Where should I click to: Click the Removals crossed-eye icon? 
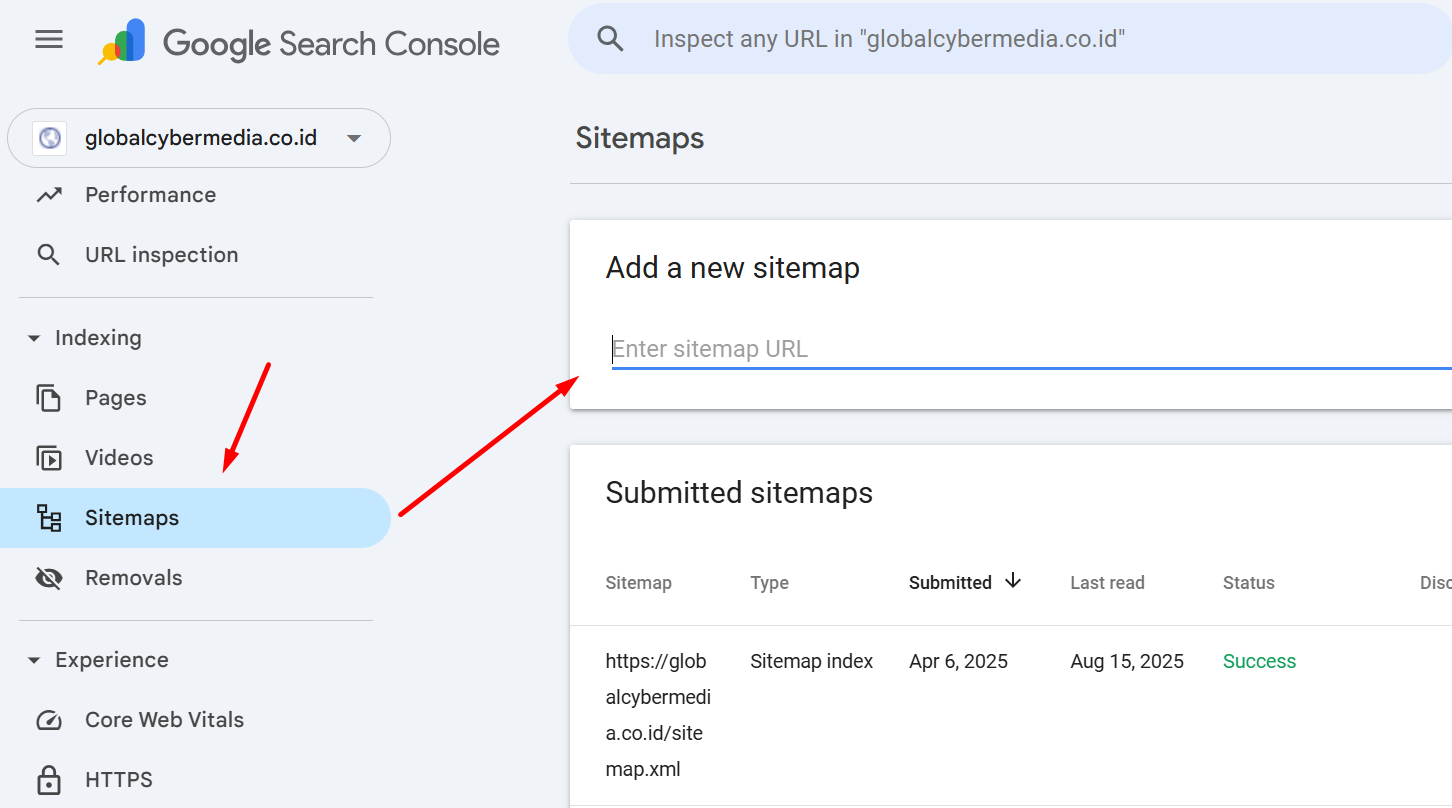49,578
